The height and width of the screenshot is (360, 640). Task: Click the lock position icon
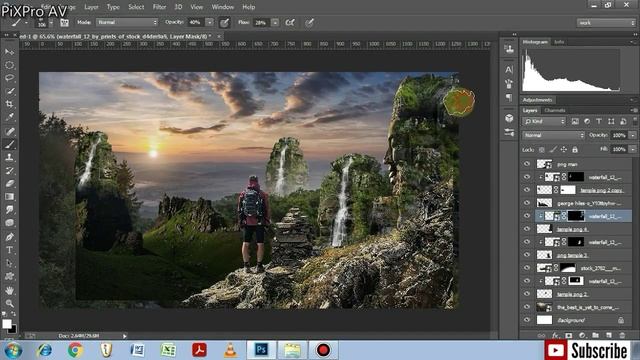point(564,150)
